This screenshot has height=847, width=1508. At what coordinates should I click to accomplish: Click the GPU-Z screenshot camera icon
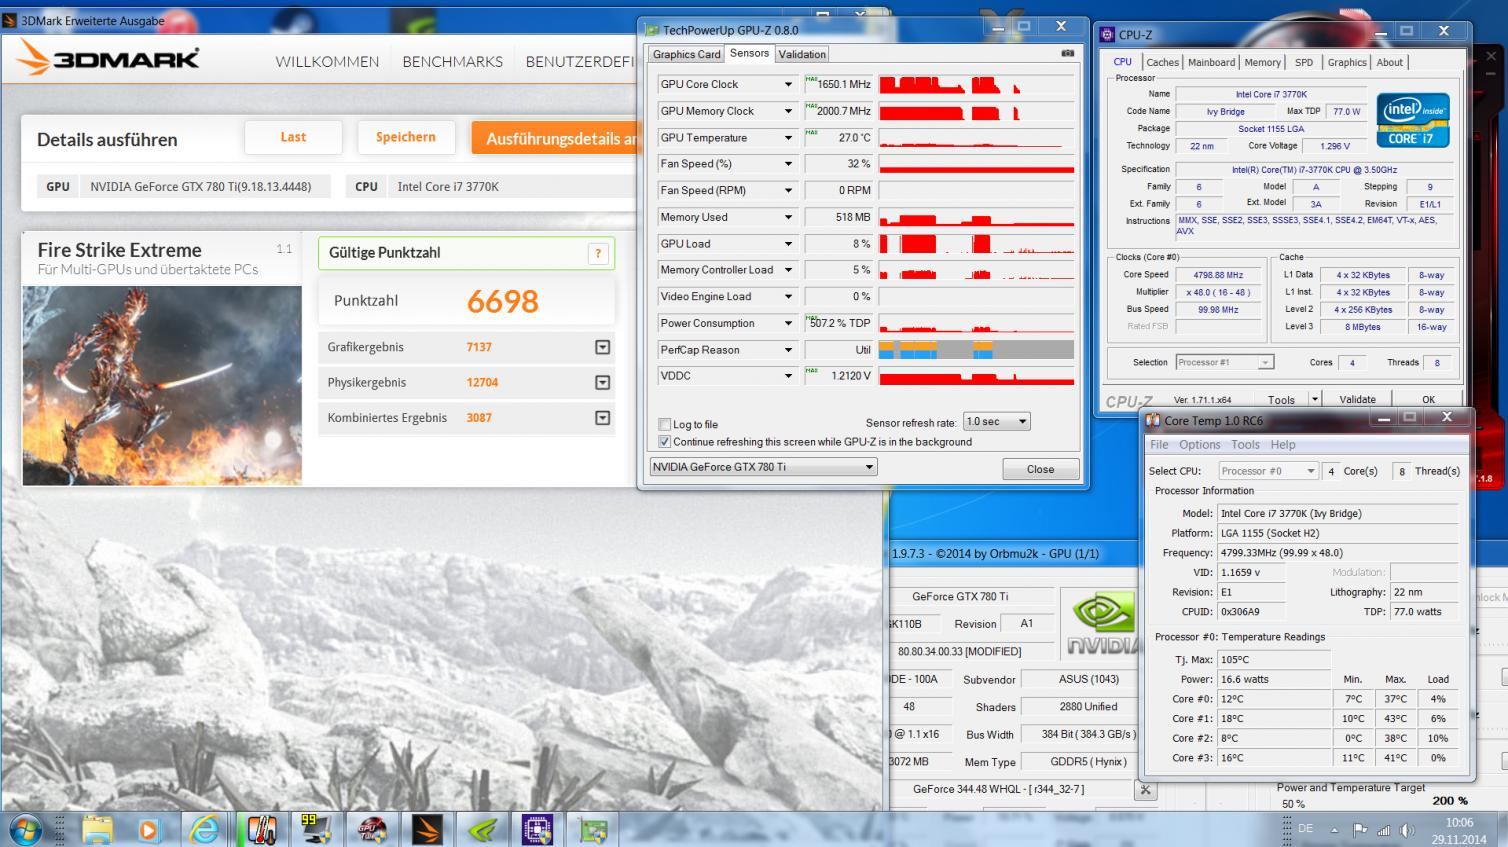[x=1067, y=53]
